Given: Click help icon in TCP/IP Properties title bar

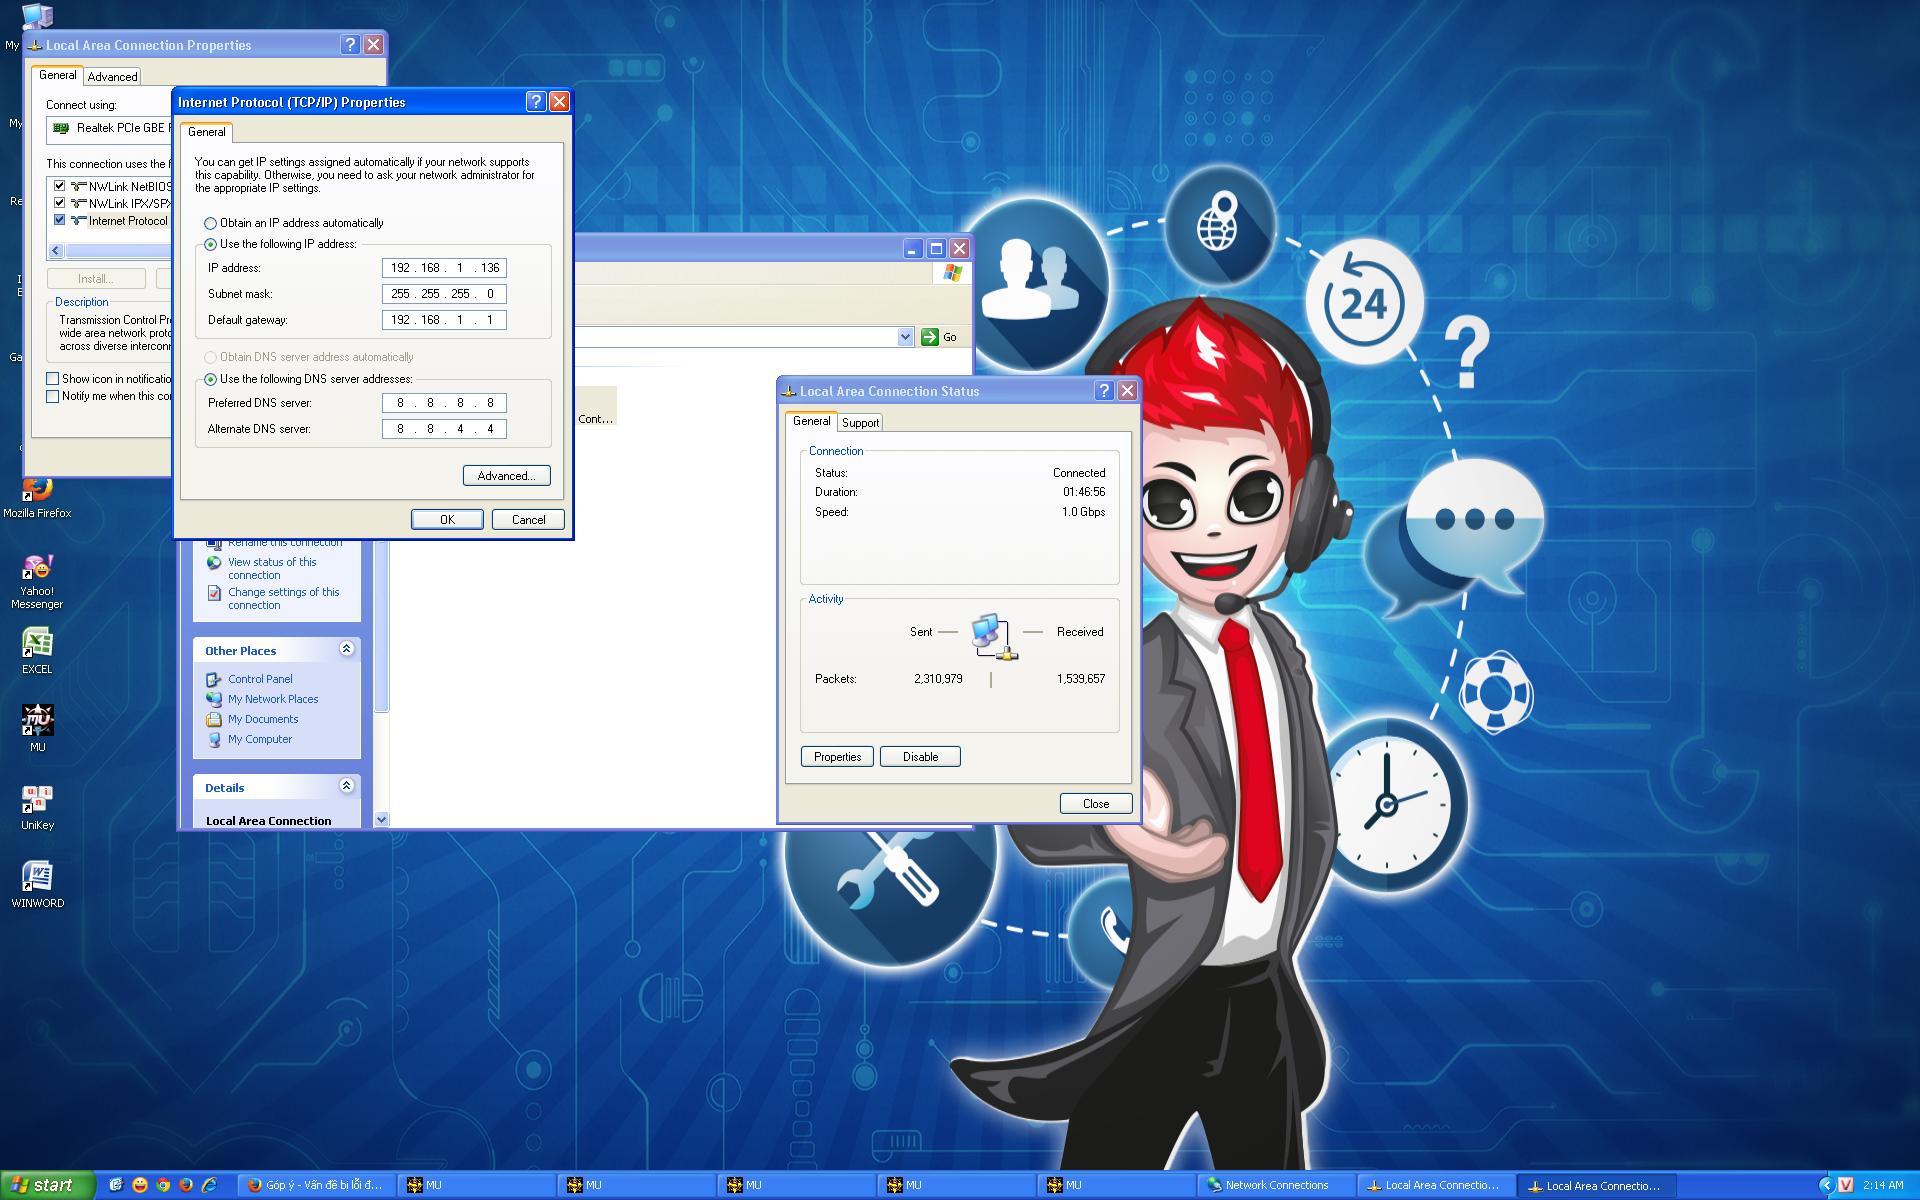Looking at the screenshot, I should click(536, 101).
